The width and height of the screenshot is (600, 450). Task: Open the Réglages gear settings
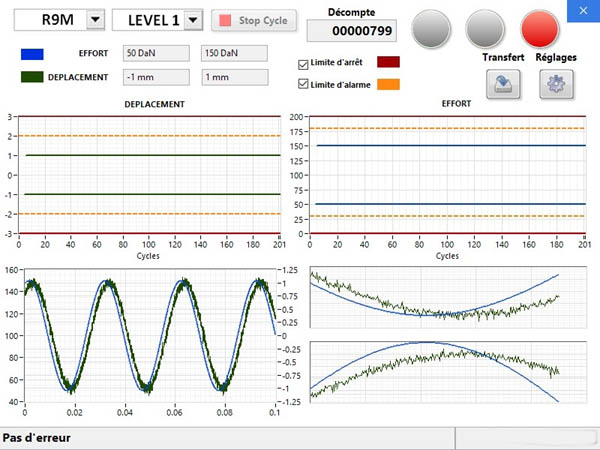[x=554, y=85]
